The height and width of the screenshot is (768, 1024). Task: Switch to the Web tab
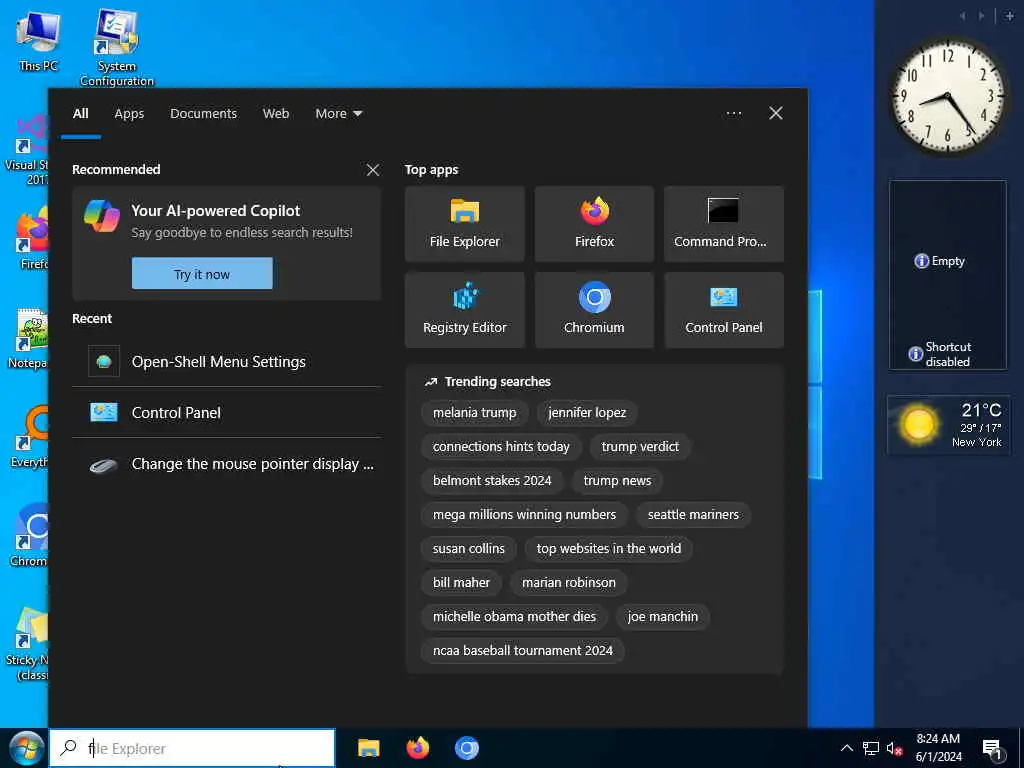(276, 114)
